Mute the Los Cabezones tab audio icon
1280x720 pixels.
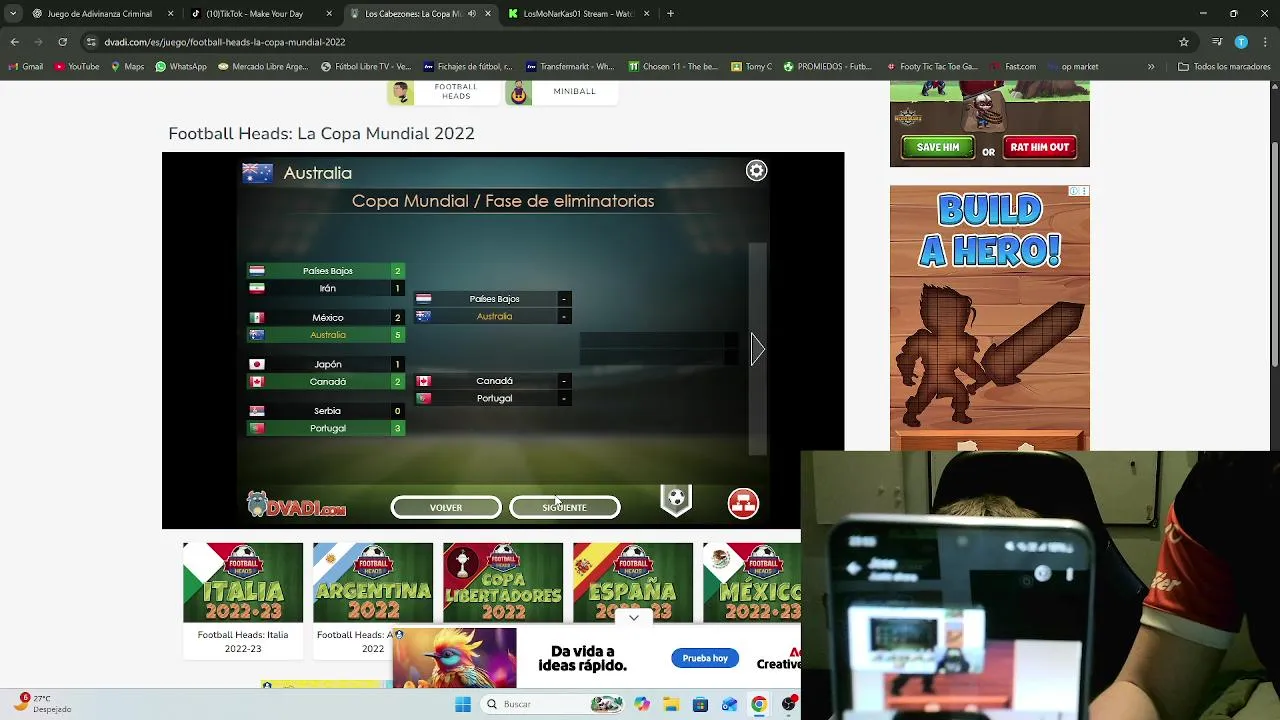click(472, 14)
